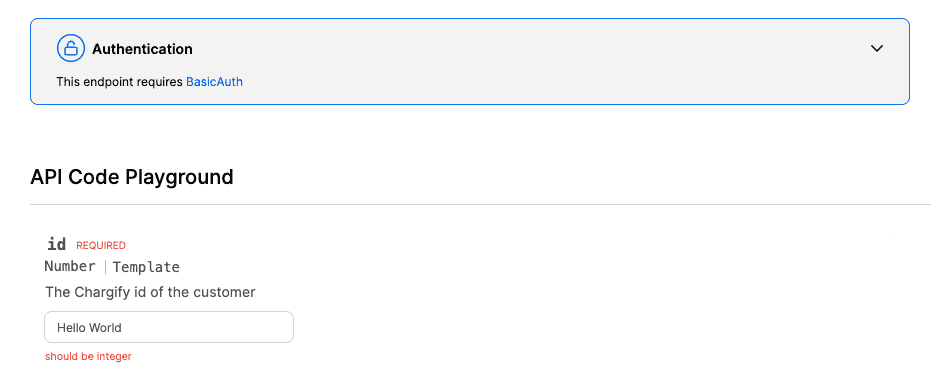Click the Authentication heading text

click(142, 49)
